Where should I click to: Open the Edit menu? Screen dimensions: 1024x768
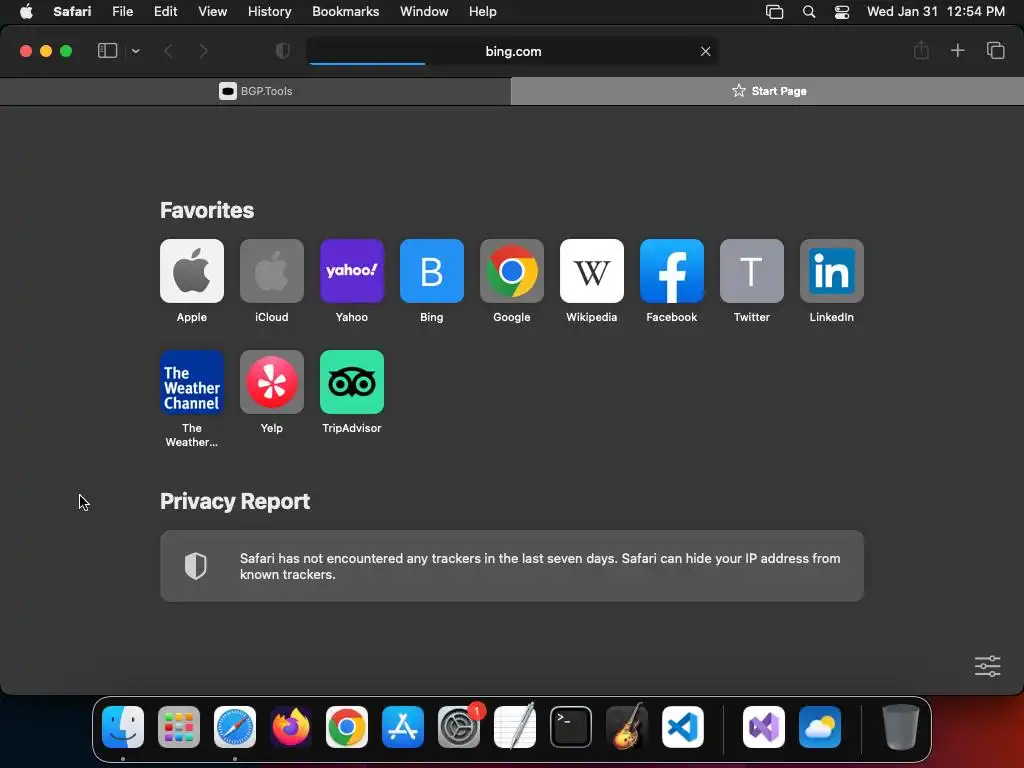click(165, 12)
